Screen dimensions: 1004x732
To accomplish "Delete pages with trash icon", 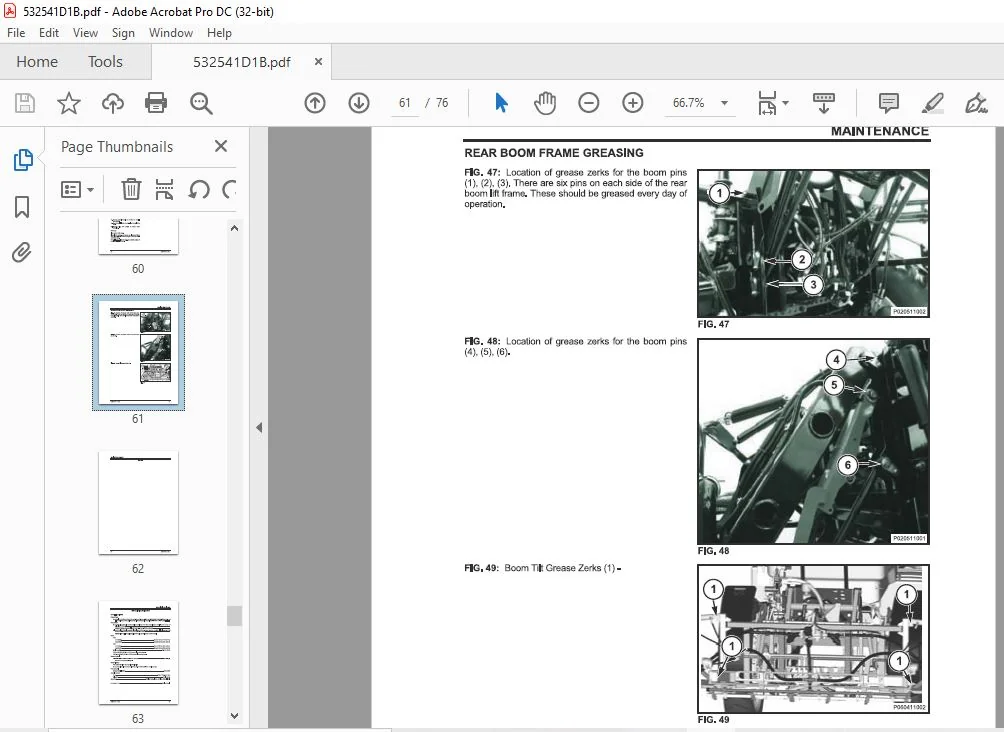I will pos(131,190).
